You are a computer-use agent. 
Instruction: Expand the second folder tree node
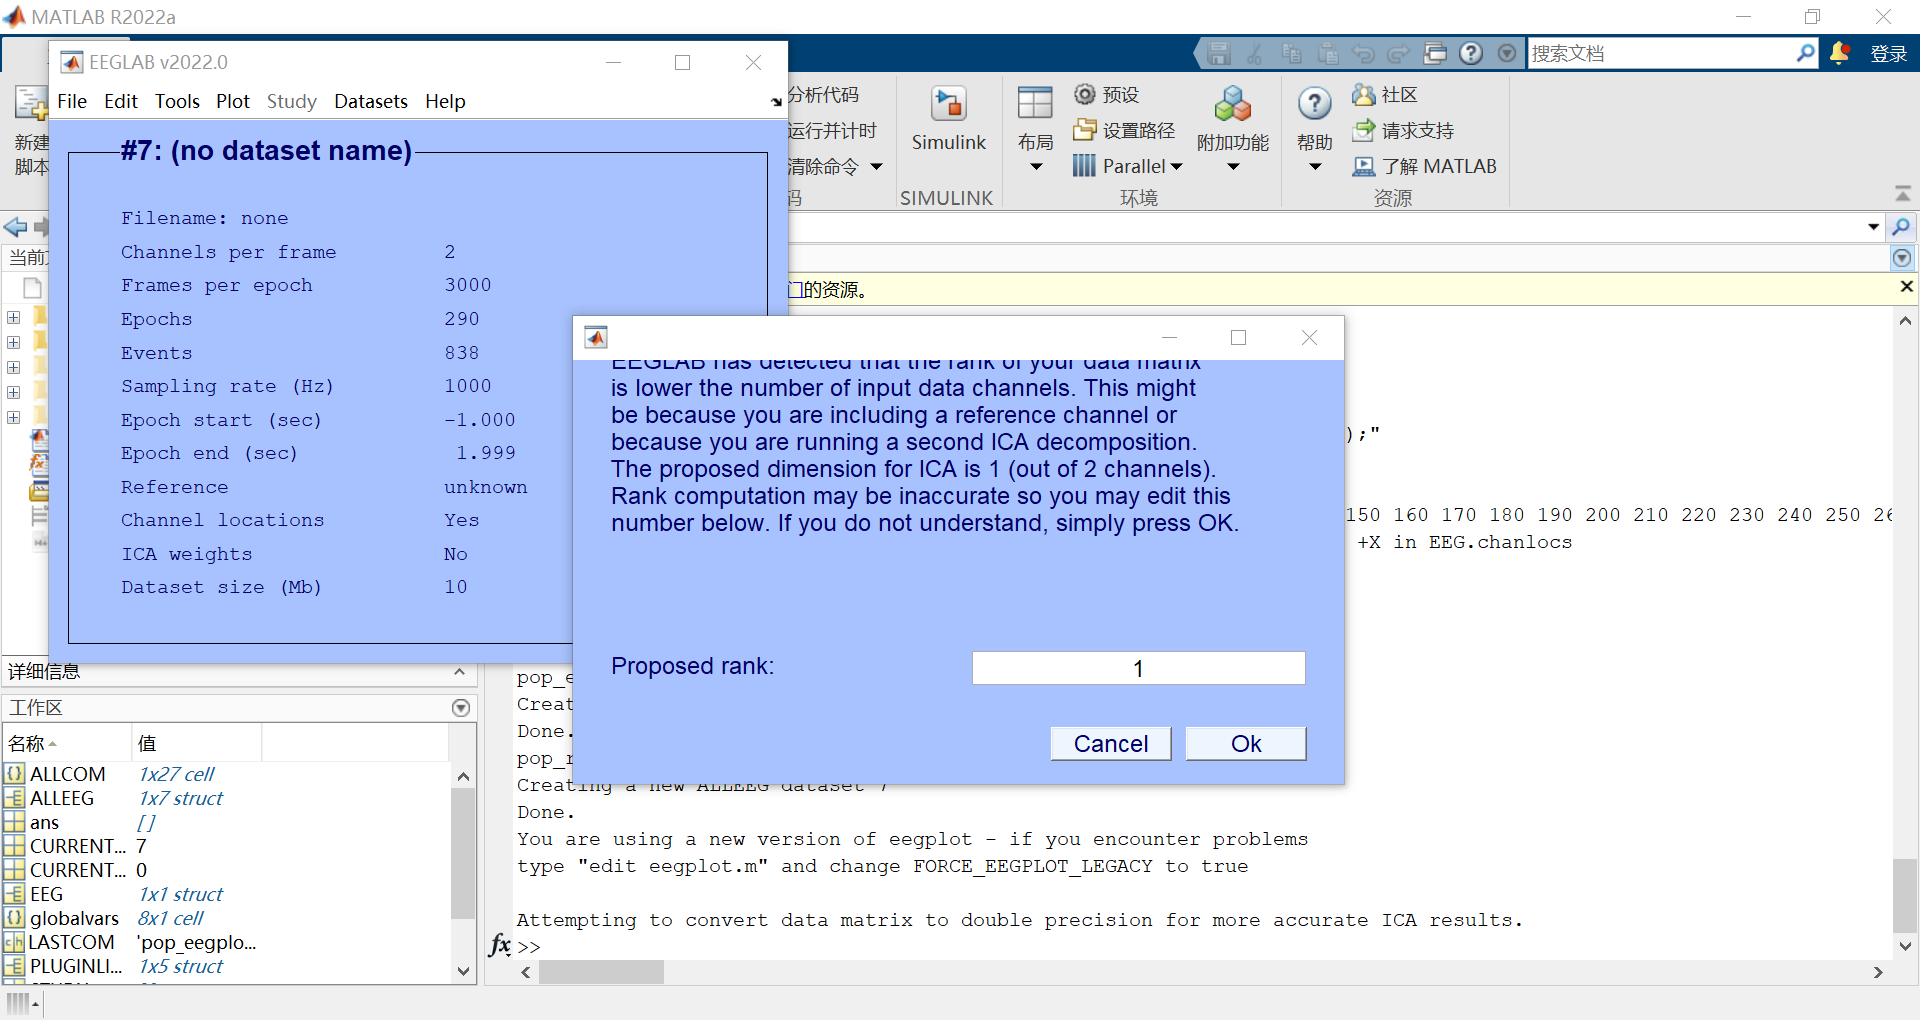pos(14,342)
